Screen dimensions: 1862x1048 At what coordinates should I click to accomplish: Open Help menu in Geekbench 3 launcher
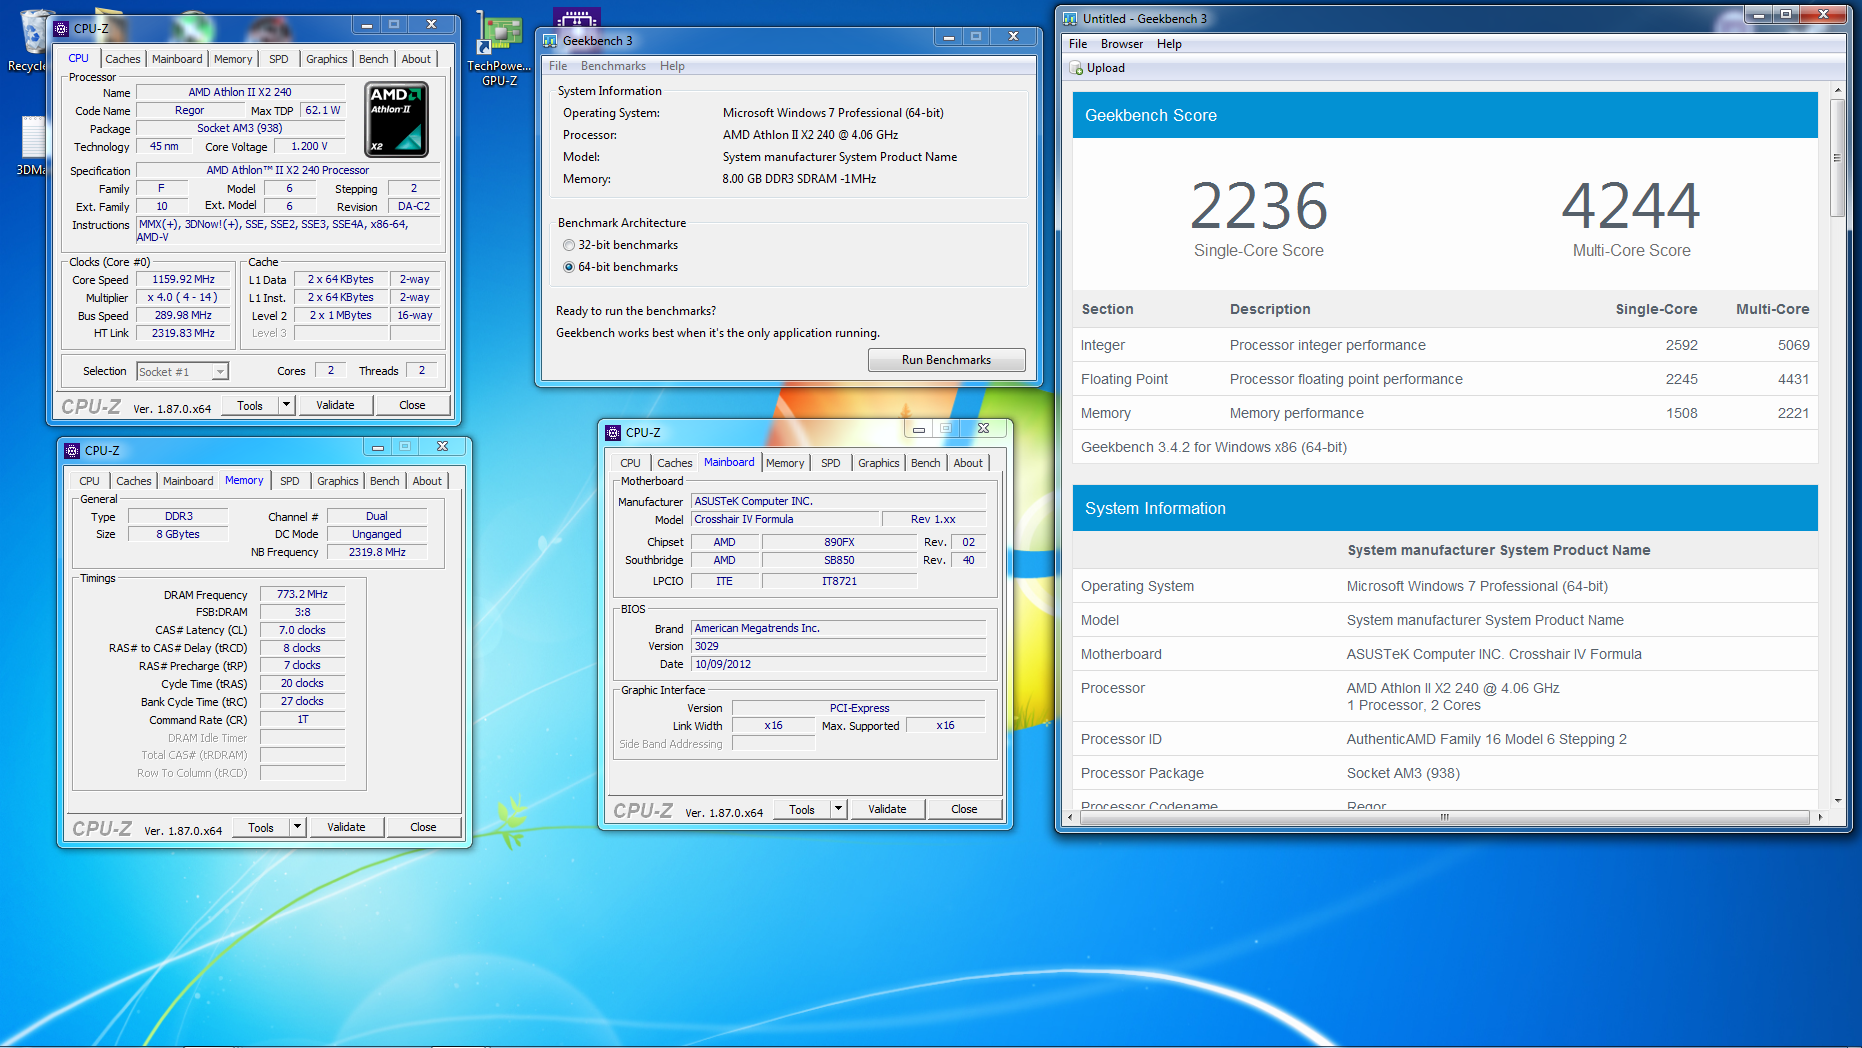672,66
